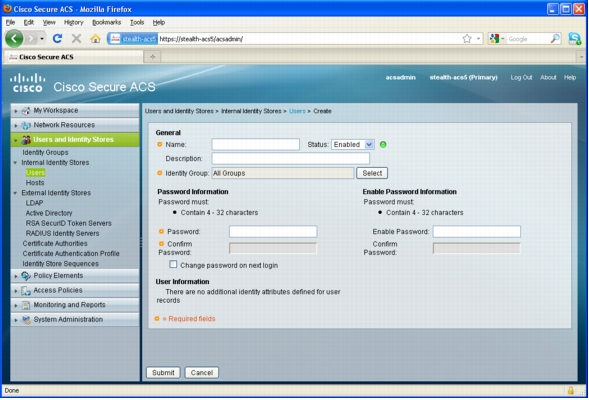Open the Help menu in menu bar
589x400 pixels.
[159, 22]
